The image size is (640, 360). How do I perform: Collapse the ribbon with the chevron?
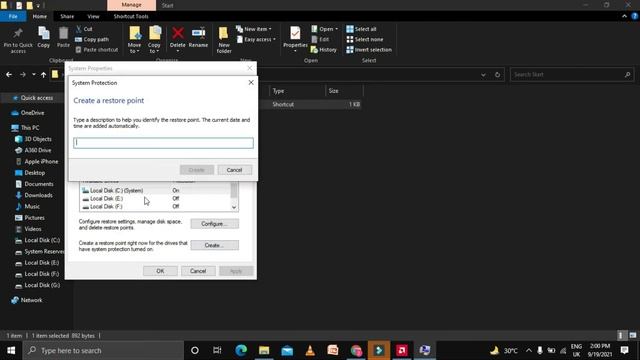tap(624, 16)
